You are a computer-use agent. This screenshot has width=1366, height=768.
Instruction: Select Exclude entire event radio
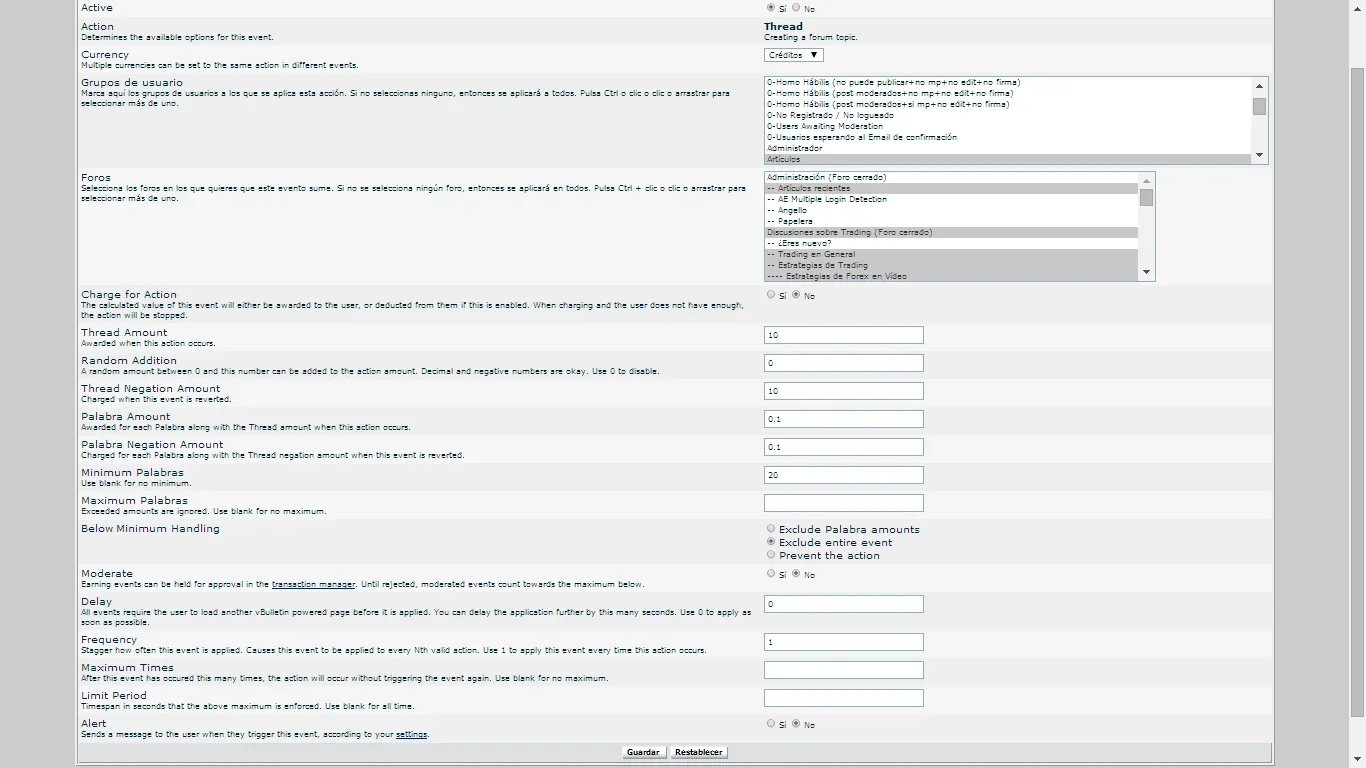point(770,541)
